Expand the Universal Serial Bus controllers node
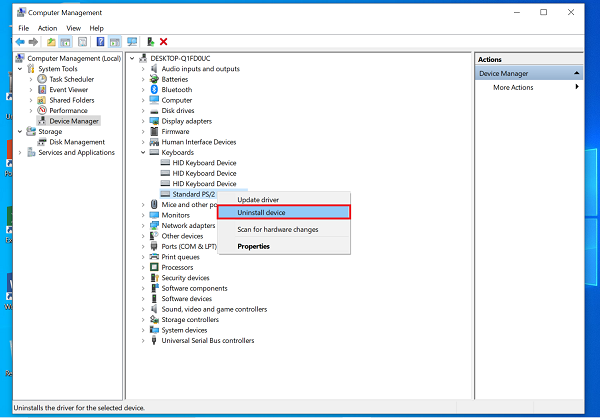The height and width of the screenshot is (418, 600). click(144, 341)
